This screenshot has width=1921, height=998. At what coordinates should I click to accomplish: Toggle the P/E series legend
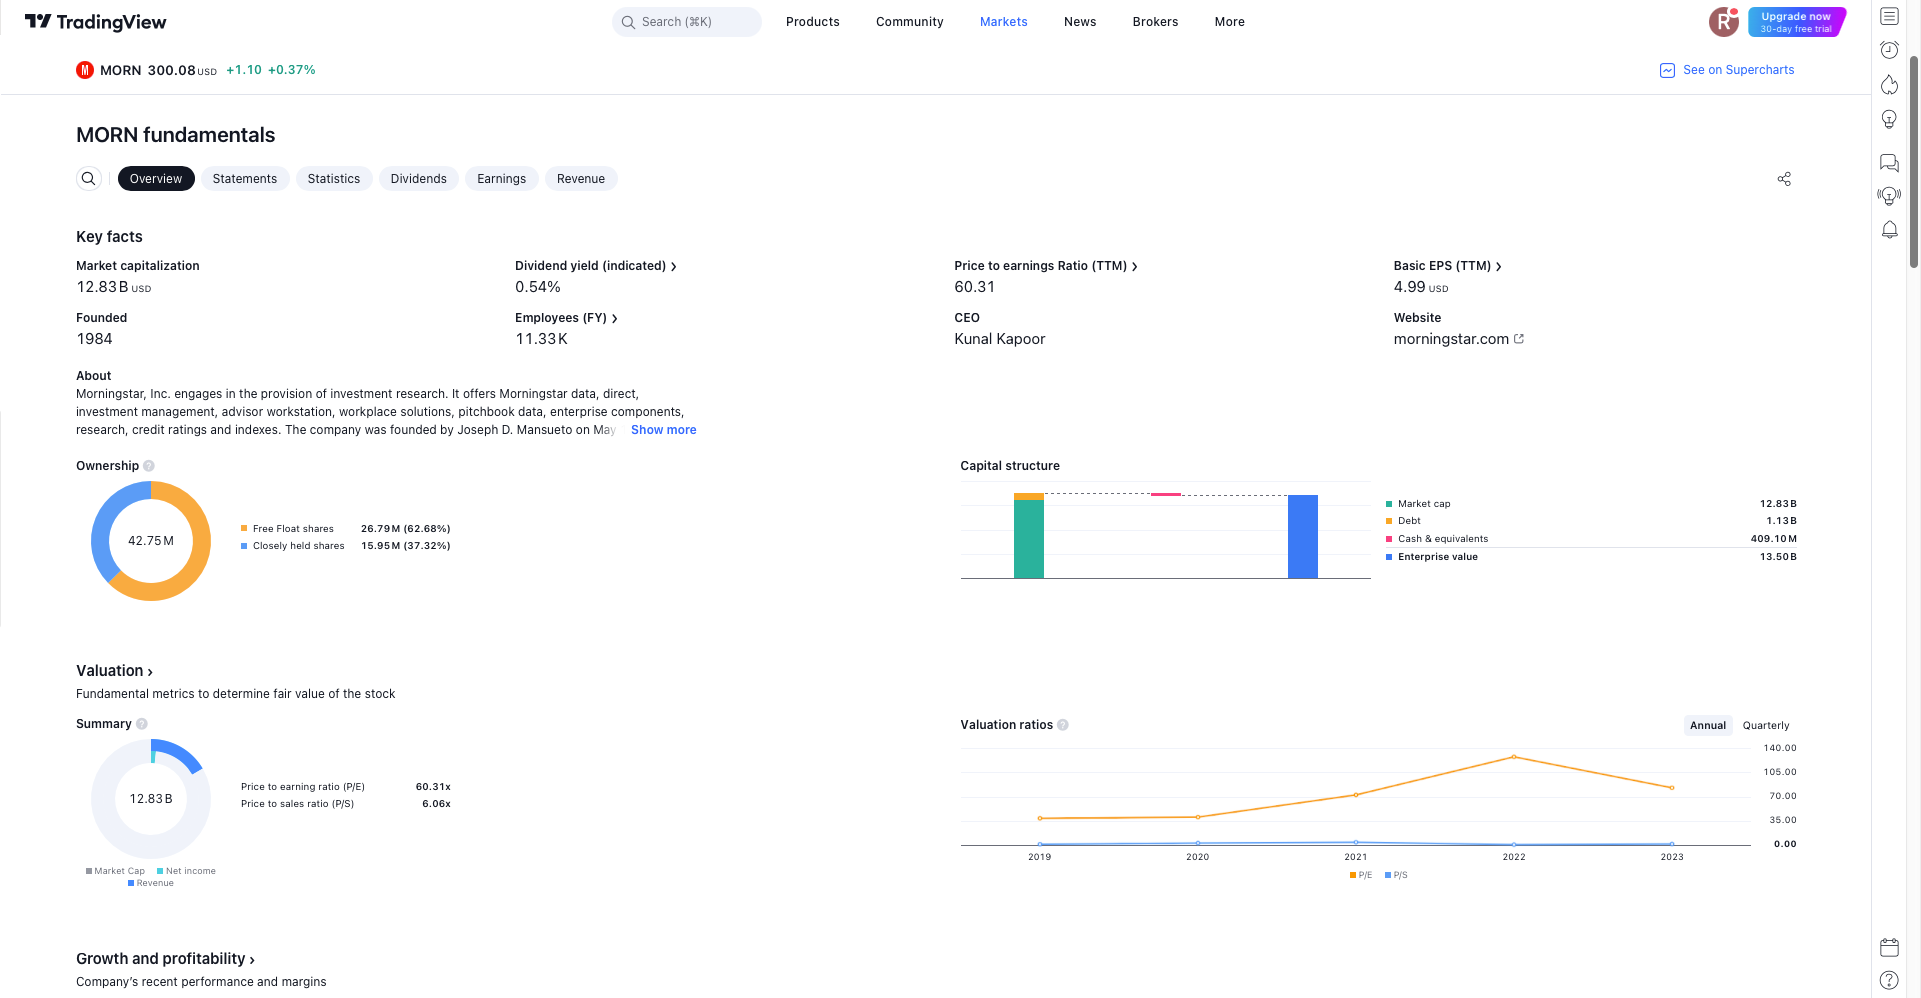(1361, 875)
